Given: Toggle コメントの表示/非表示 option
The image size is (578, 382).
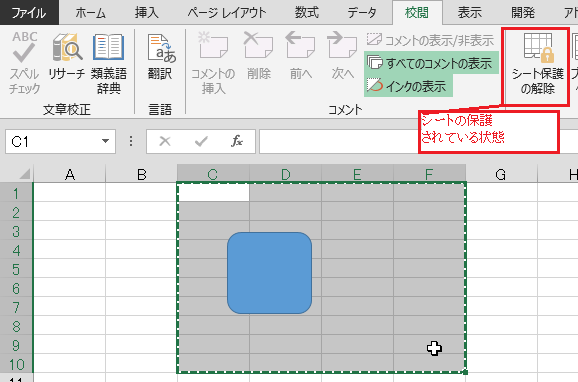Looking at the screenshot, I should click(430, 40).
